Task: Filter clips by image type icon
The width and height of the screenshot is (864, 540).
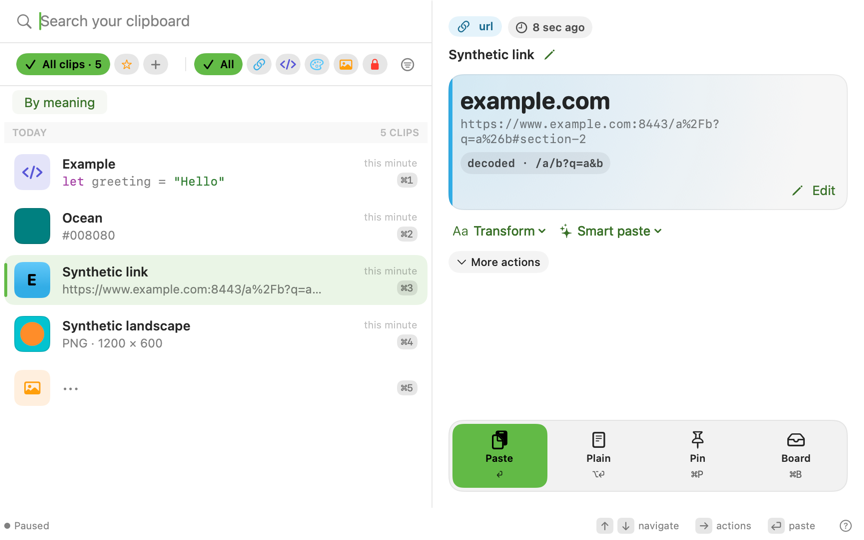Action: point(345,64)
